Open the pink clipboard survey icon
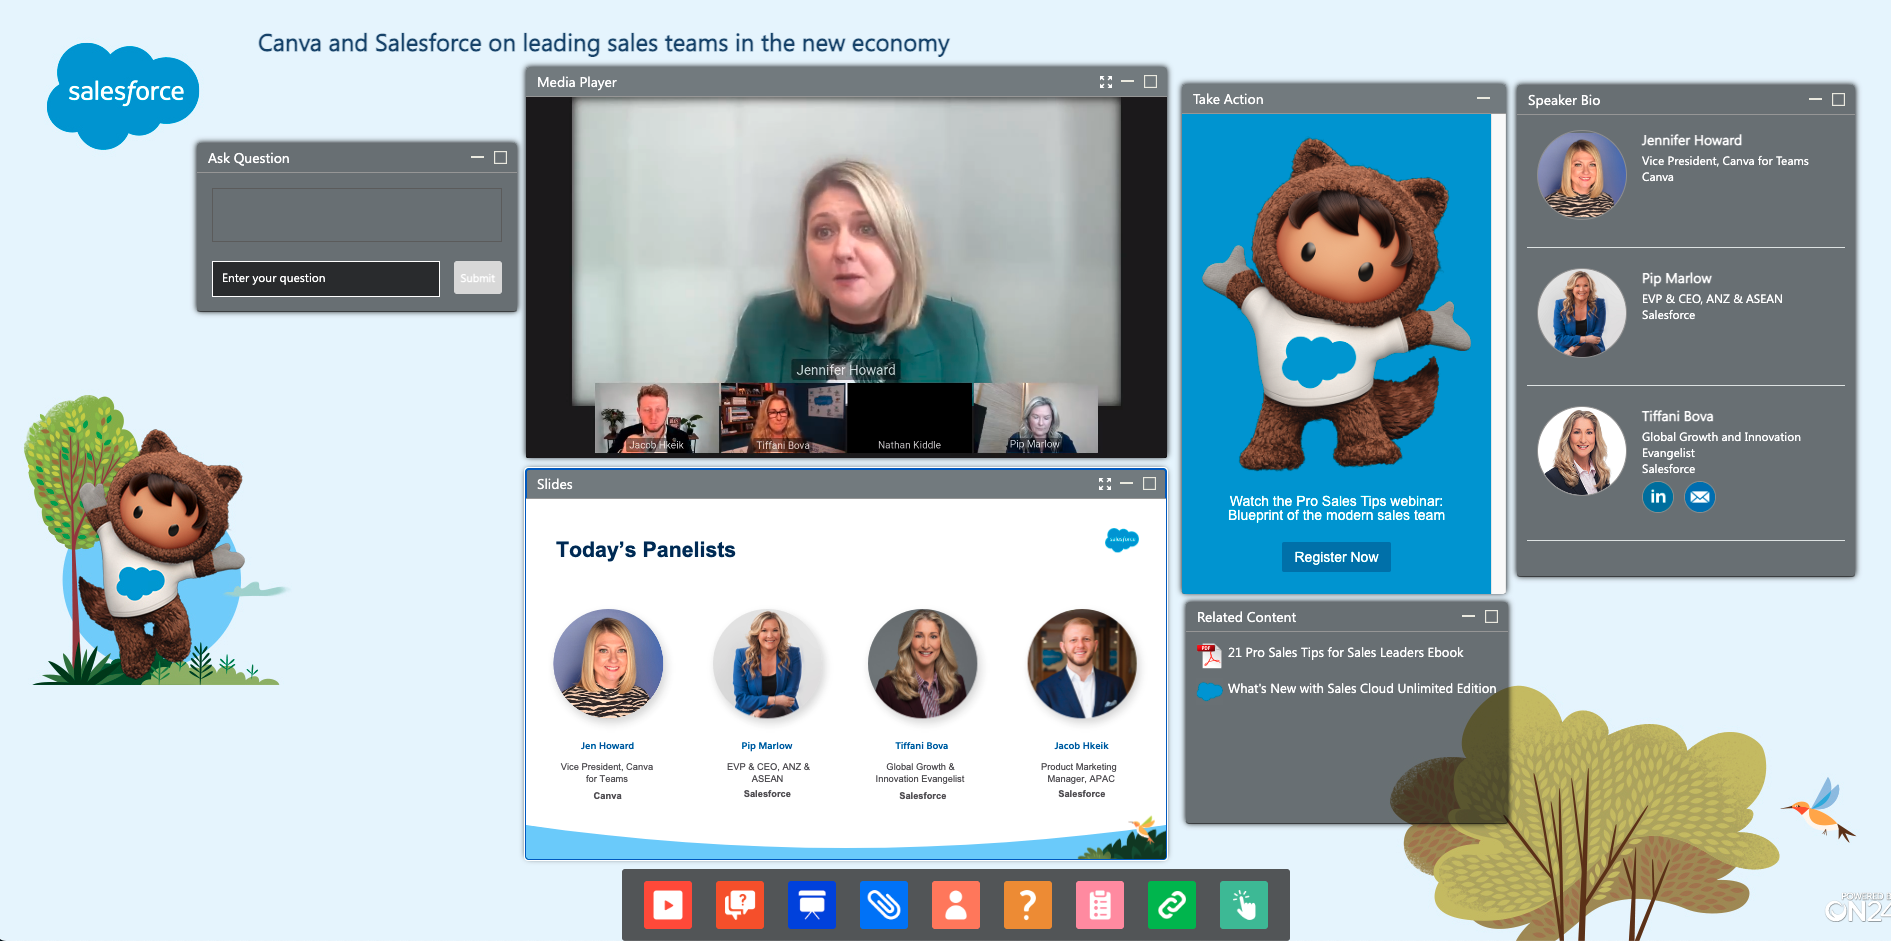 point(1099,905)
